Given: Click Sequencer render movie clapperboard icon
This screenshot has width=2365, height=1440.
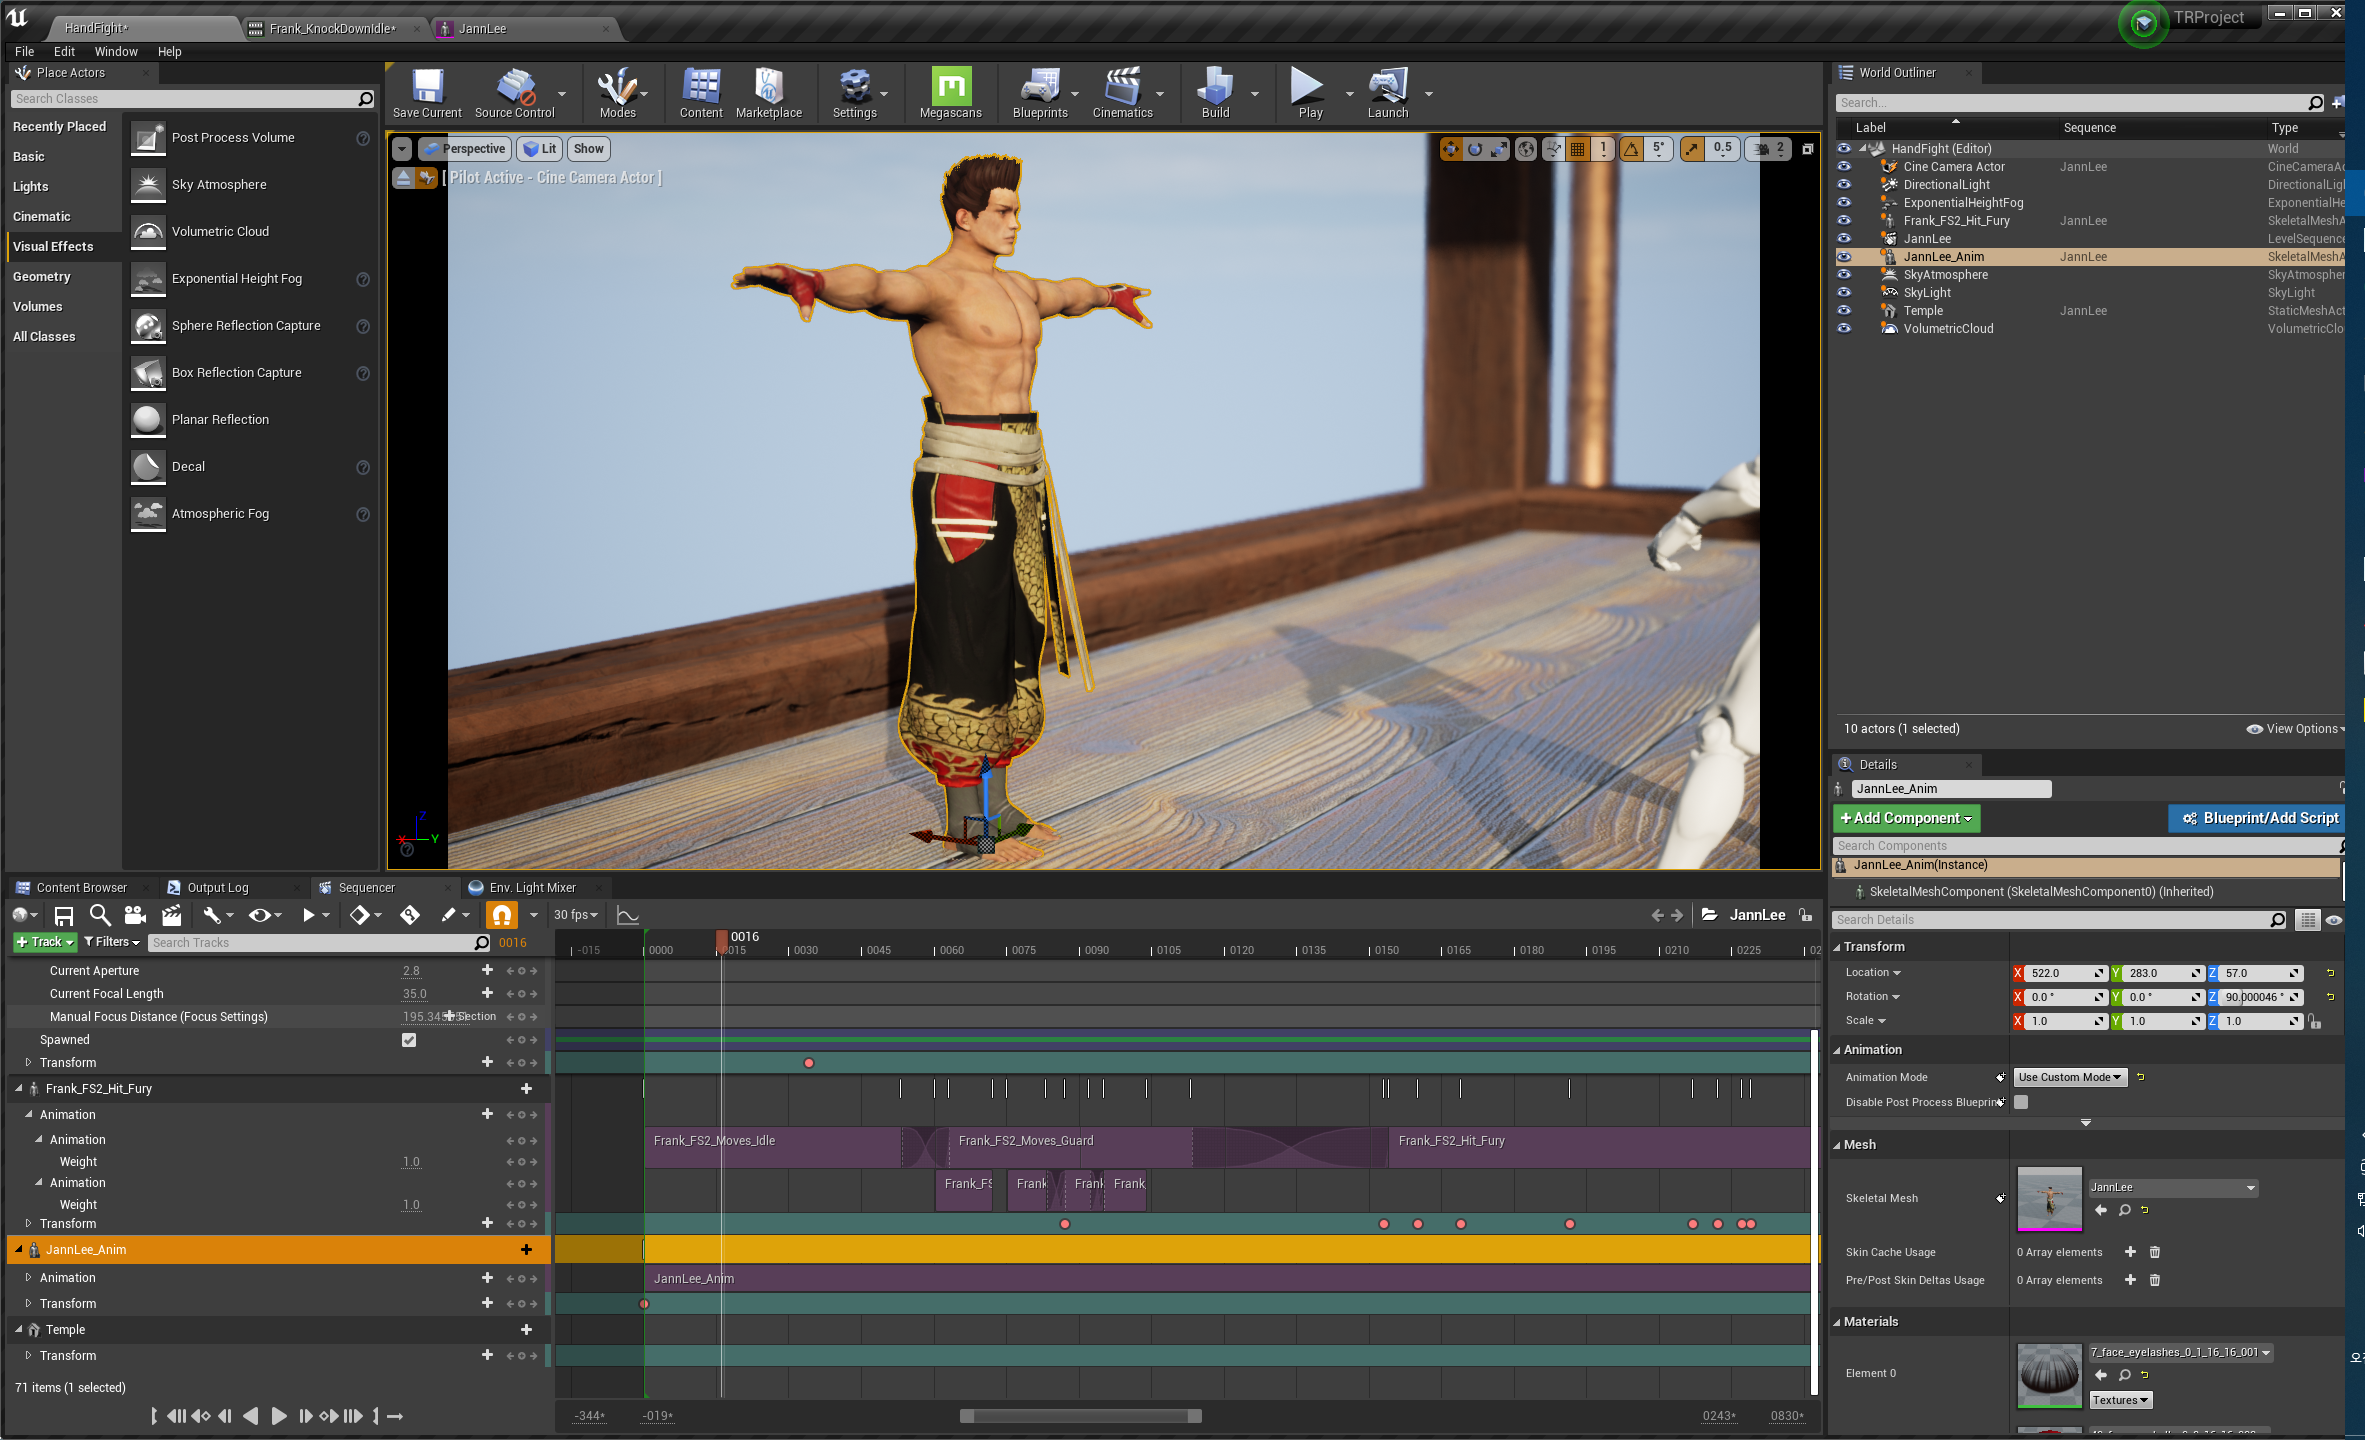Looking at the screenshot, I should 172,915.
